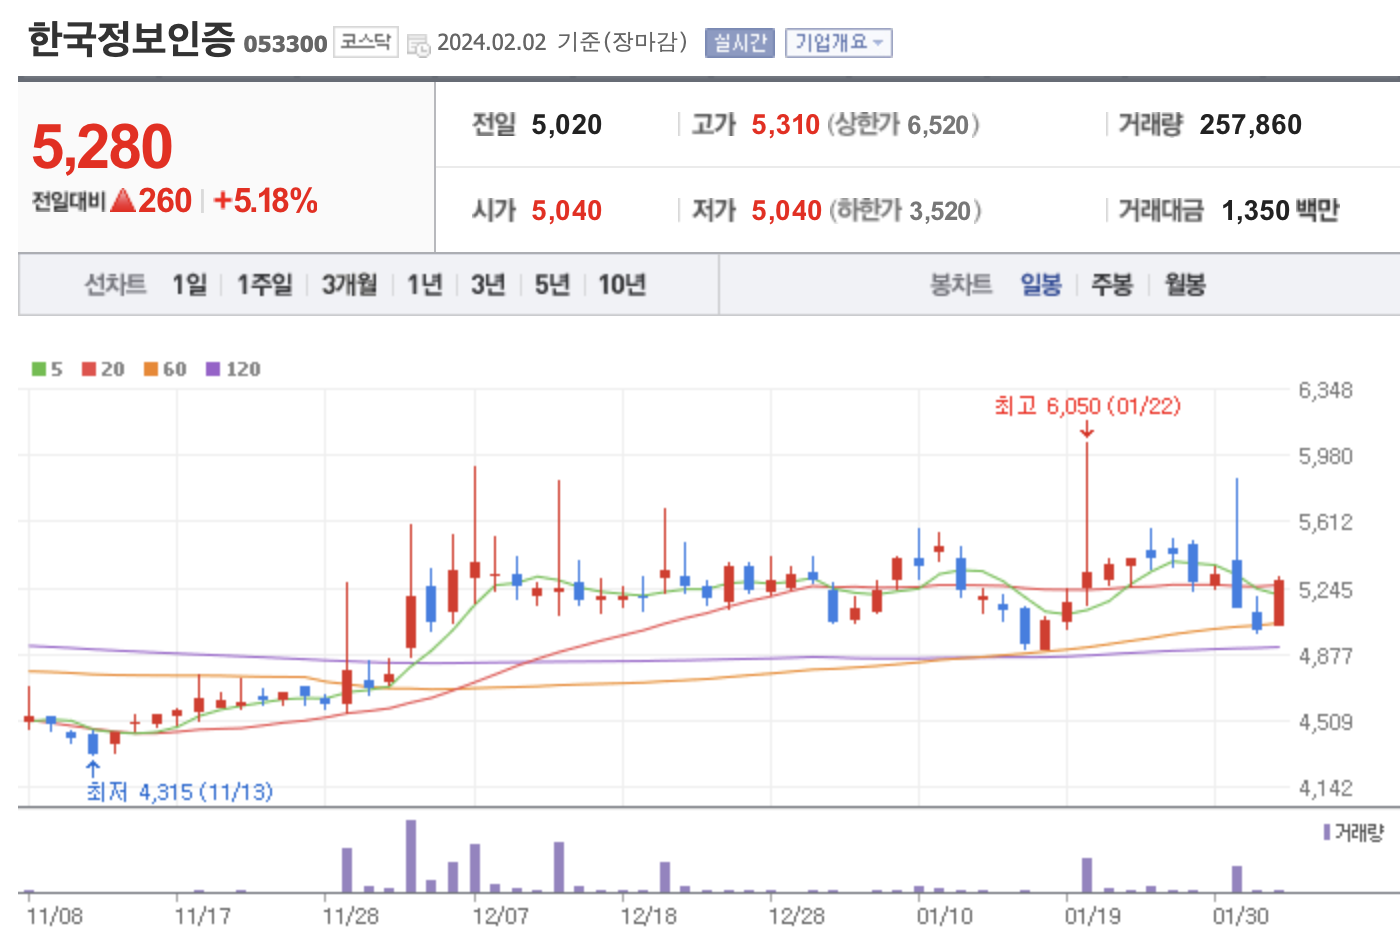The image size is (1400, 942).
Task: Click the stock name 한국정보인증
Action: (x=131, y=39)
